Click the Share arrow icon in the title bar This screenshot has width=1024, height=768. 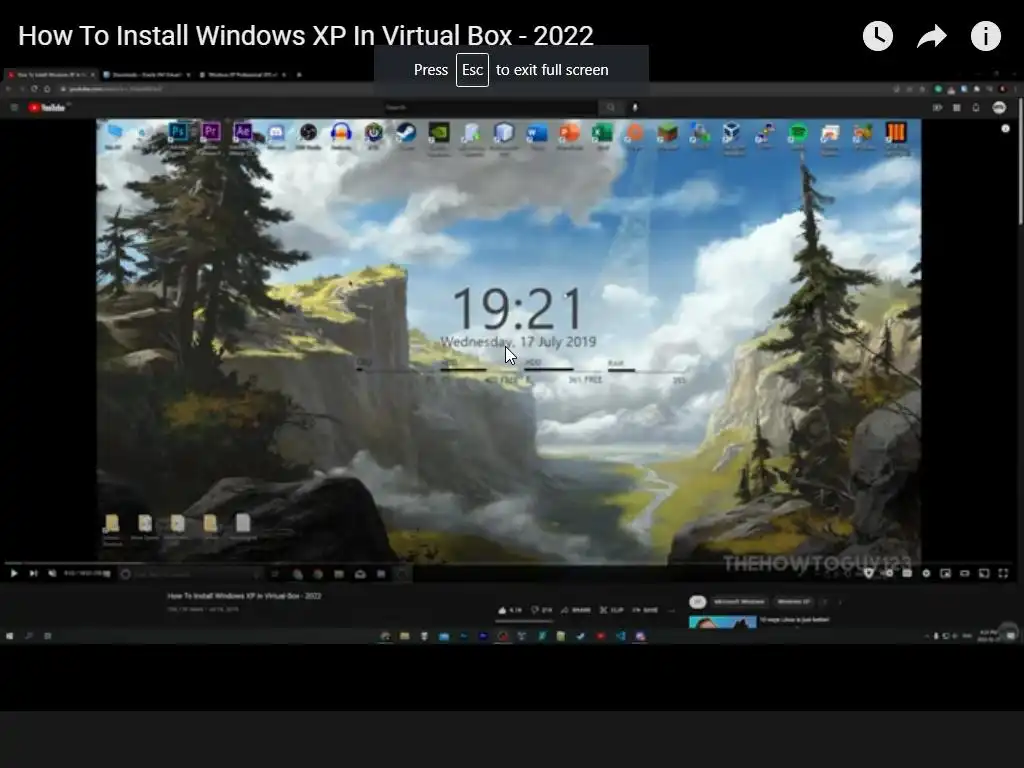tap(932, 36)
